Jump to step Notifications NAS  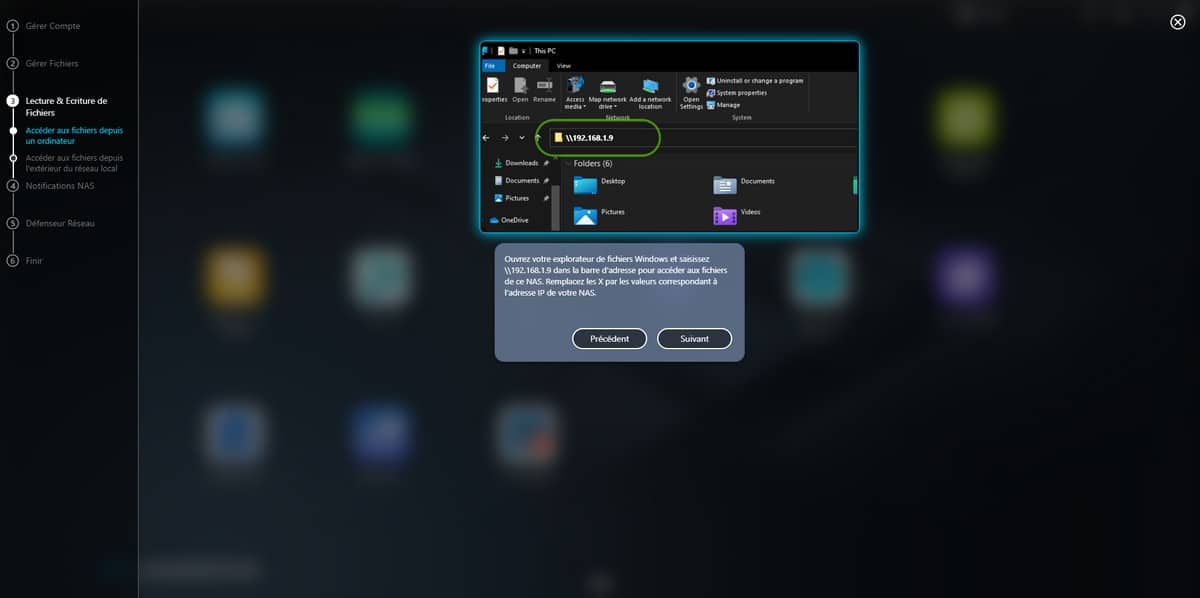pyautogui.click(x=60, y=186)
